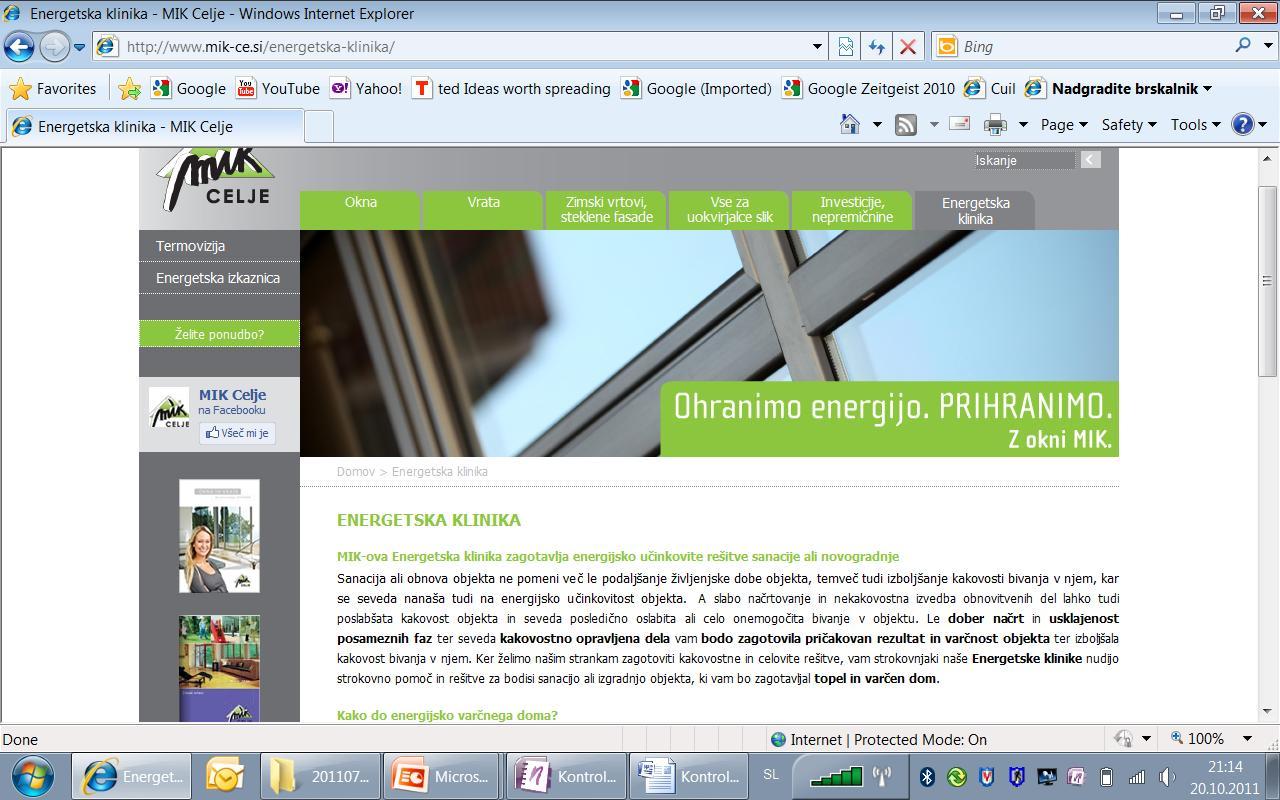Image resolution: width=1280 pixels, height=800 pixels.
Task: Click the search submit arrow next to Iskanje
Action: 1090,160
